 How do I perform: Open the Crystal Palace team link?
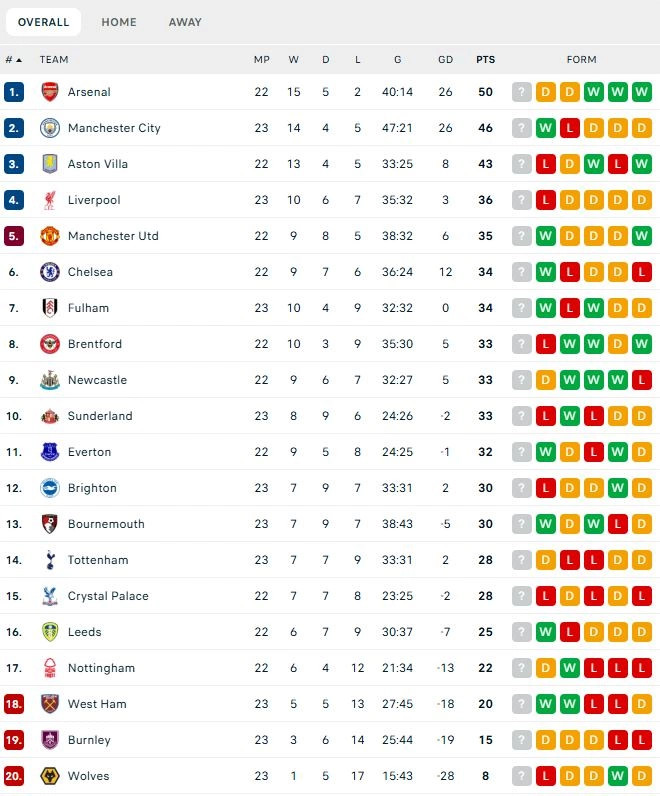108,596
